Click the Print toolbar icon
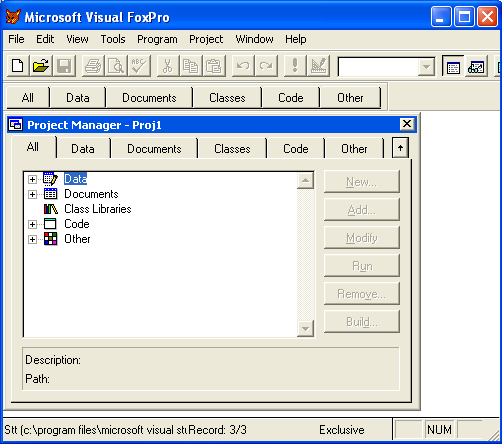Viewport: 502px width, 444px height. (93, 66)
